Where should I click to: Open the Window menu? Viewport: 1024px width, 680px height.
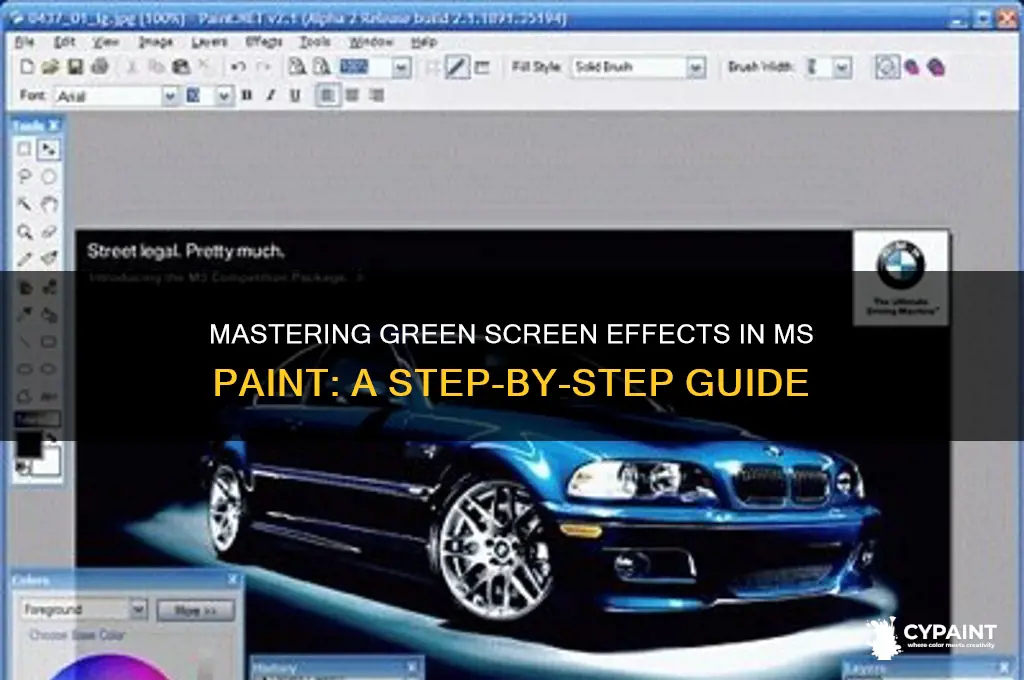pyautogui.click(x=370, y=42)
